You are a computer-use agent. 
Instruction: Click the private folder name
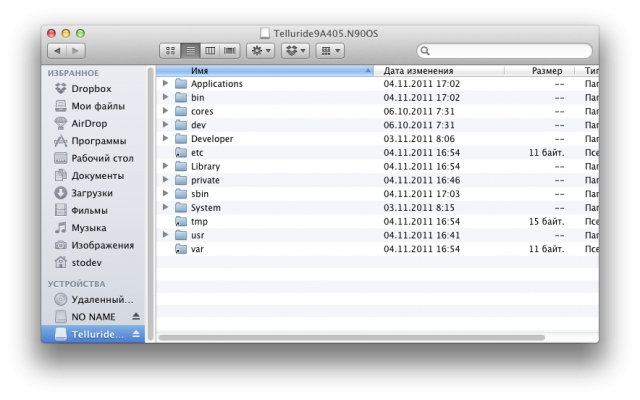click(x=205, y=180)
